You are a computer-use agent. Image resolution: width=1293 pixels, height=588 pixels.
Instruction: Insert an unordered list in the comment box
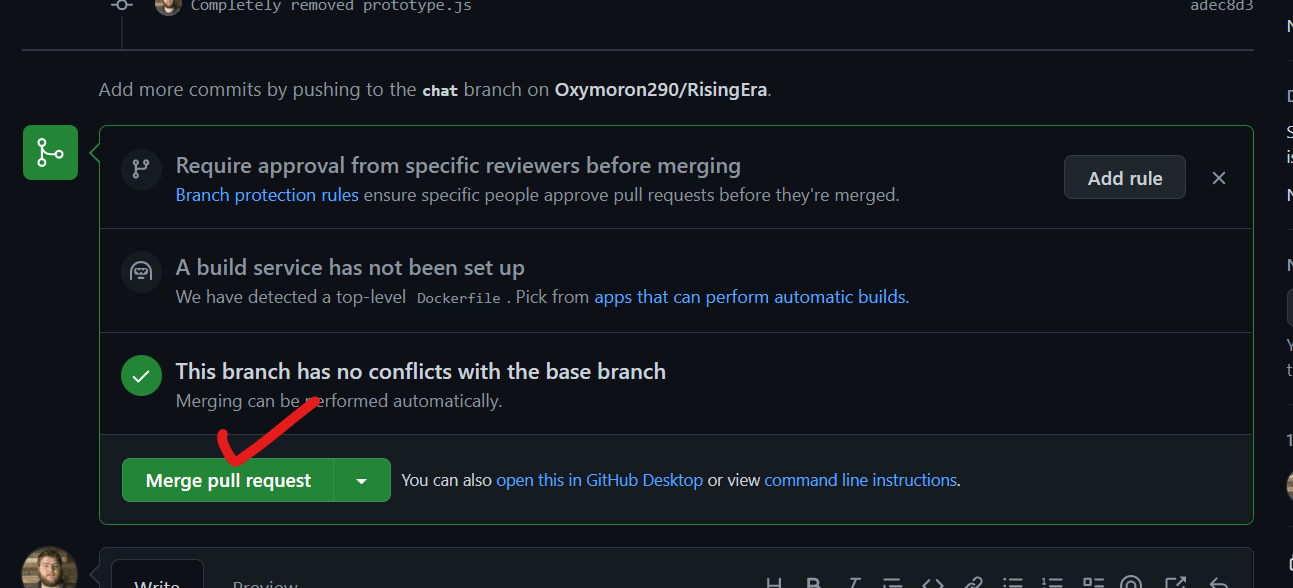1013,583
